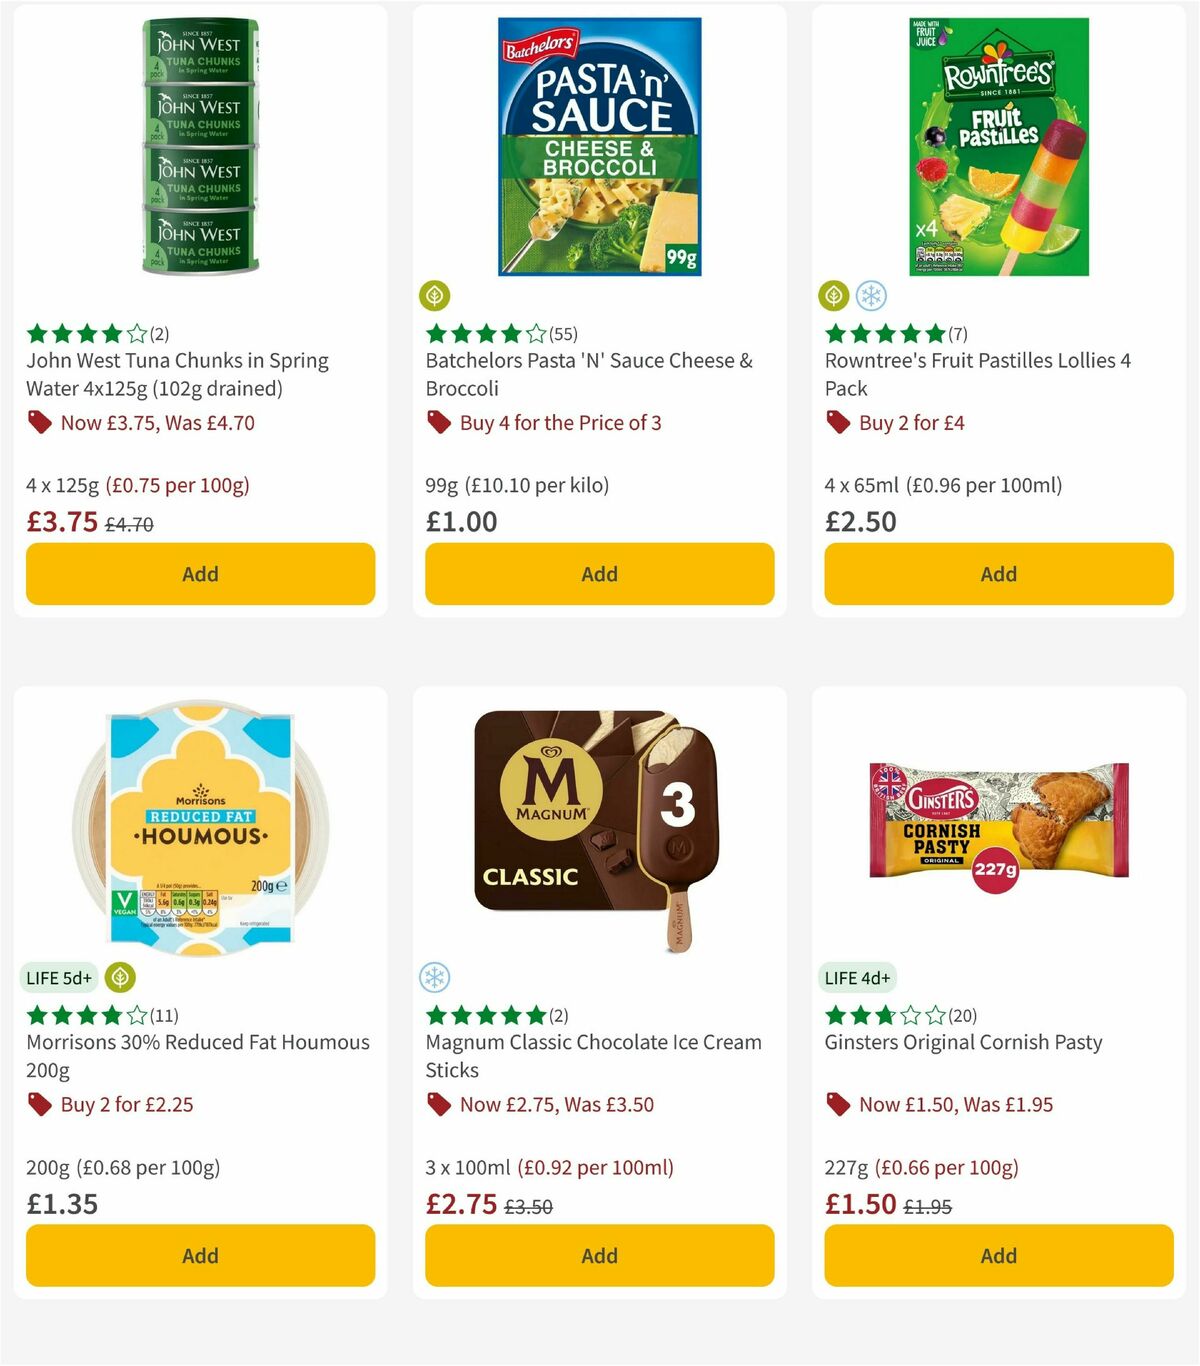Click the Rowntree's Fruit Pastilles product image
The width and height of the screenshot is (1200, 1366).
coord(998,147)
